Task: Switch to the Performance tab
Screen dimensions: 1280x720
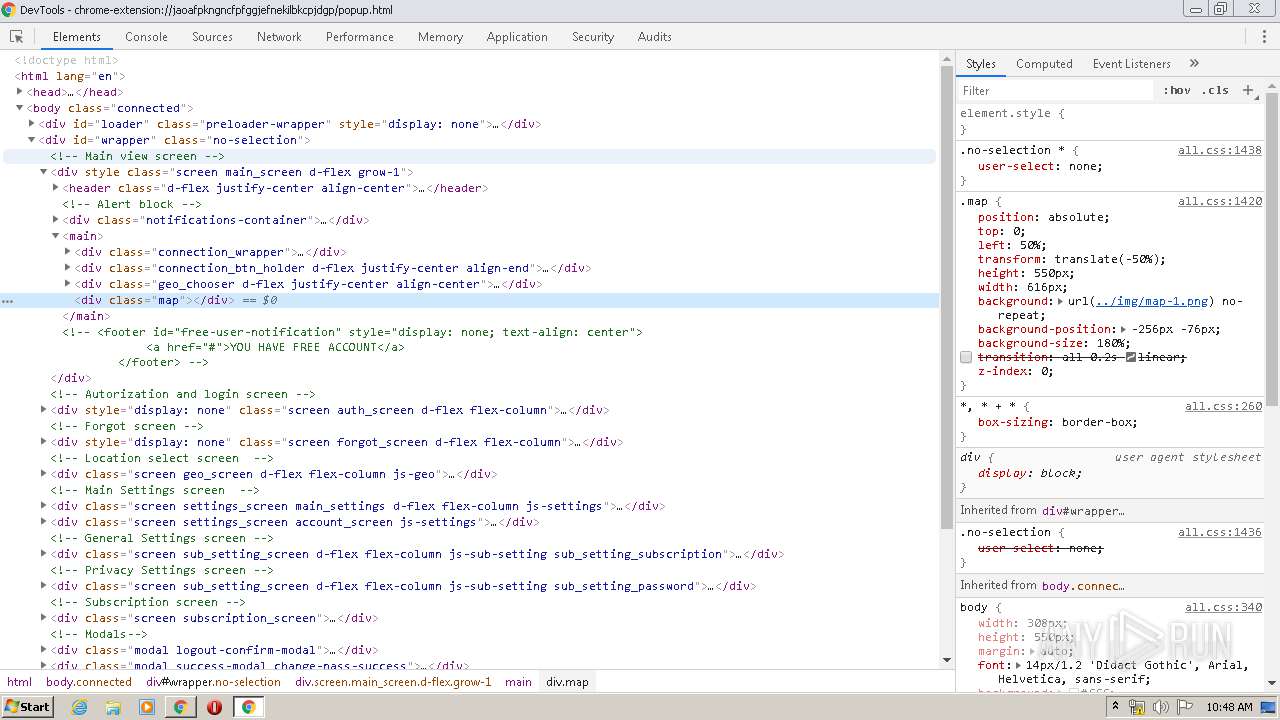Action: click(x=360, y=36)
